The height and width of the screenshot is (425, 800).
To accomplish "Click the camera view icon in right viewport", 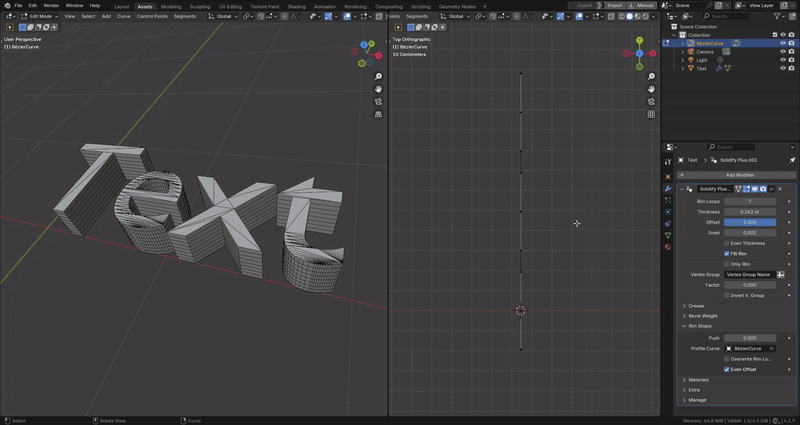I will (x=651, y=102).
